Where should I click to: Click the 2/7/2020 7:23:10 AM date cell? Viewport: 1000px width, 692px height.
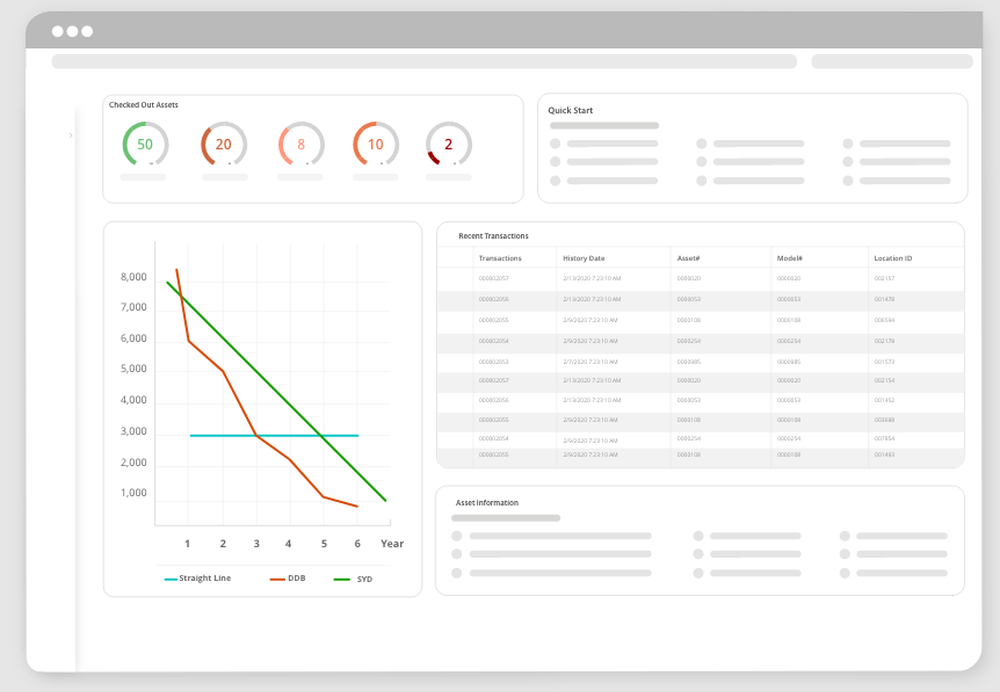[x=590, y=362]
